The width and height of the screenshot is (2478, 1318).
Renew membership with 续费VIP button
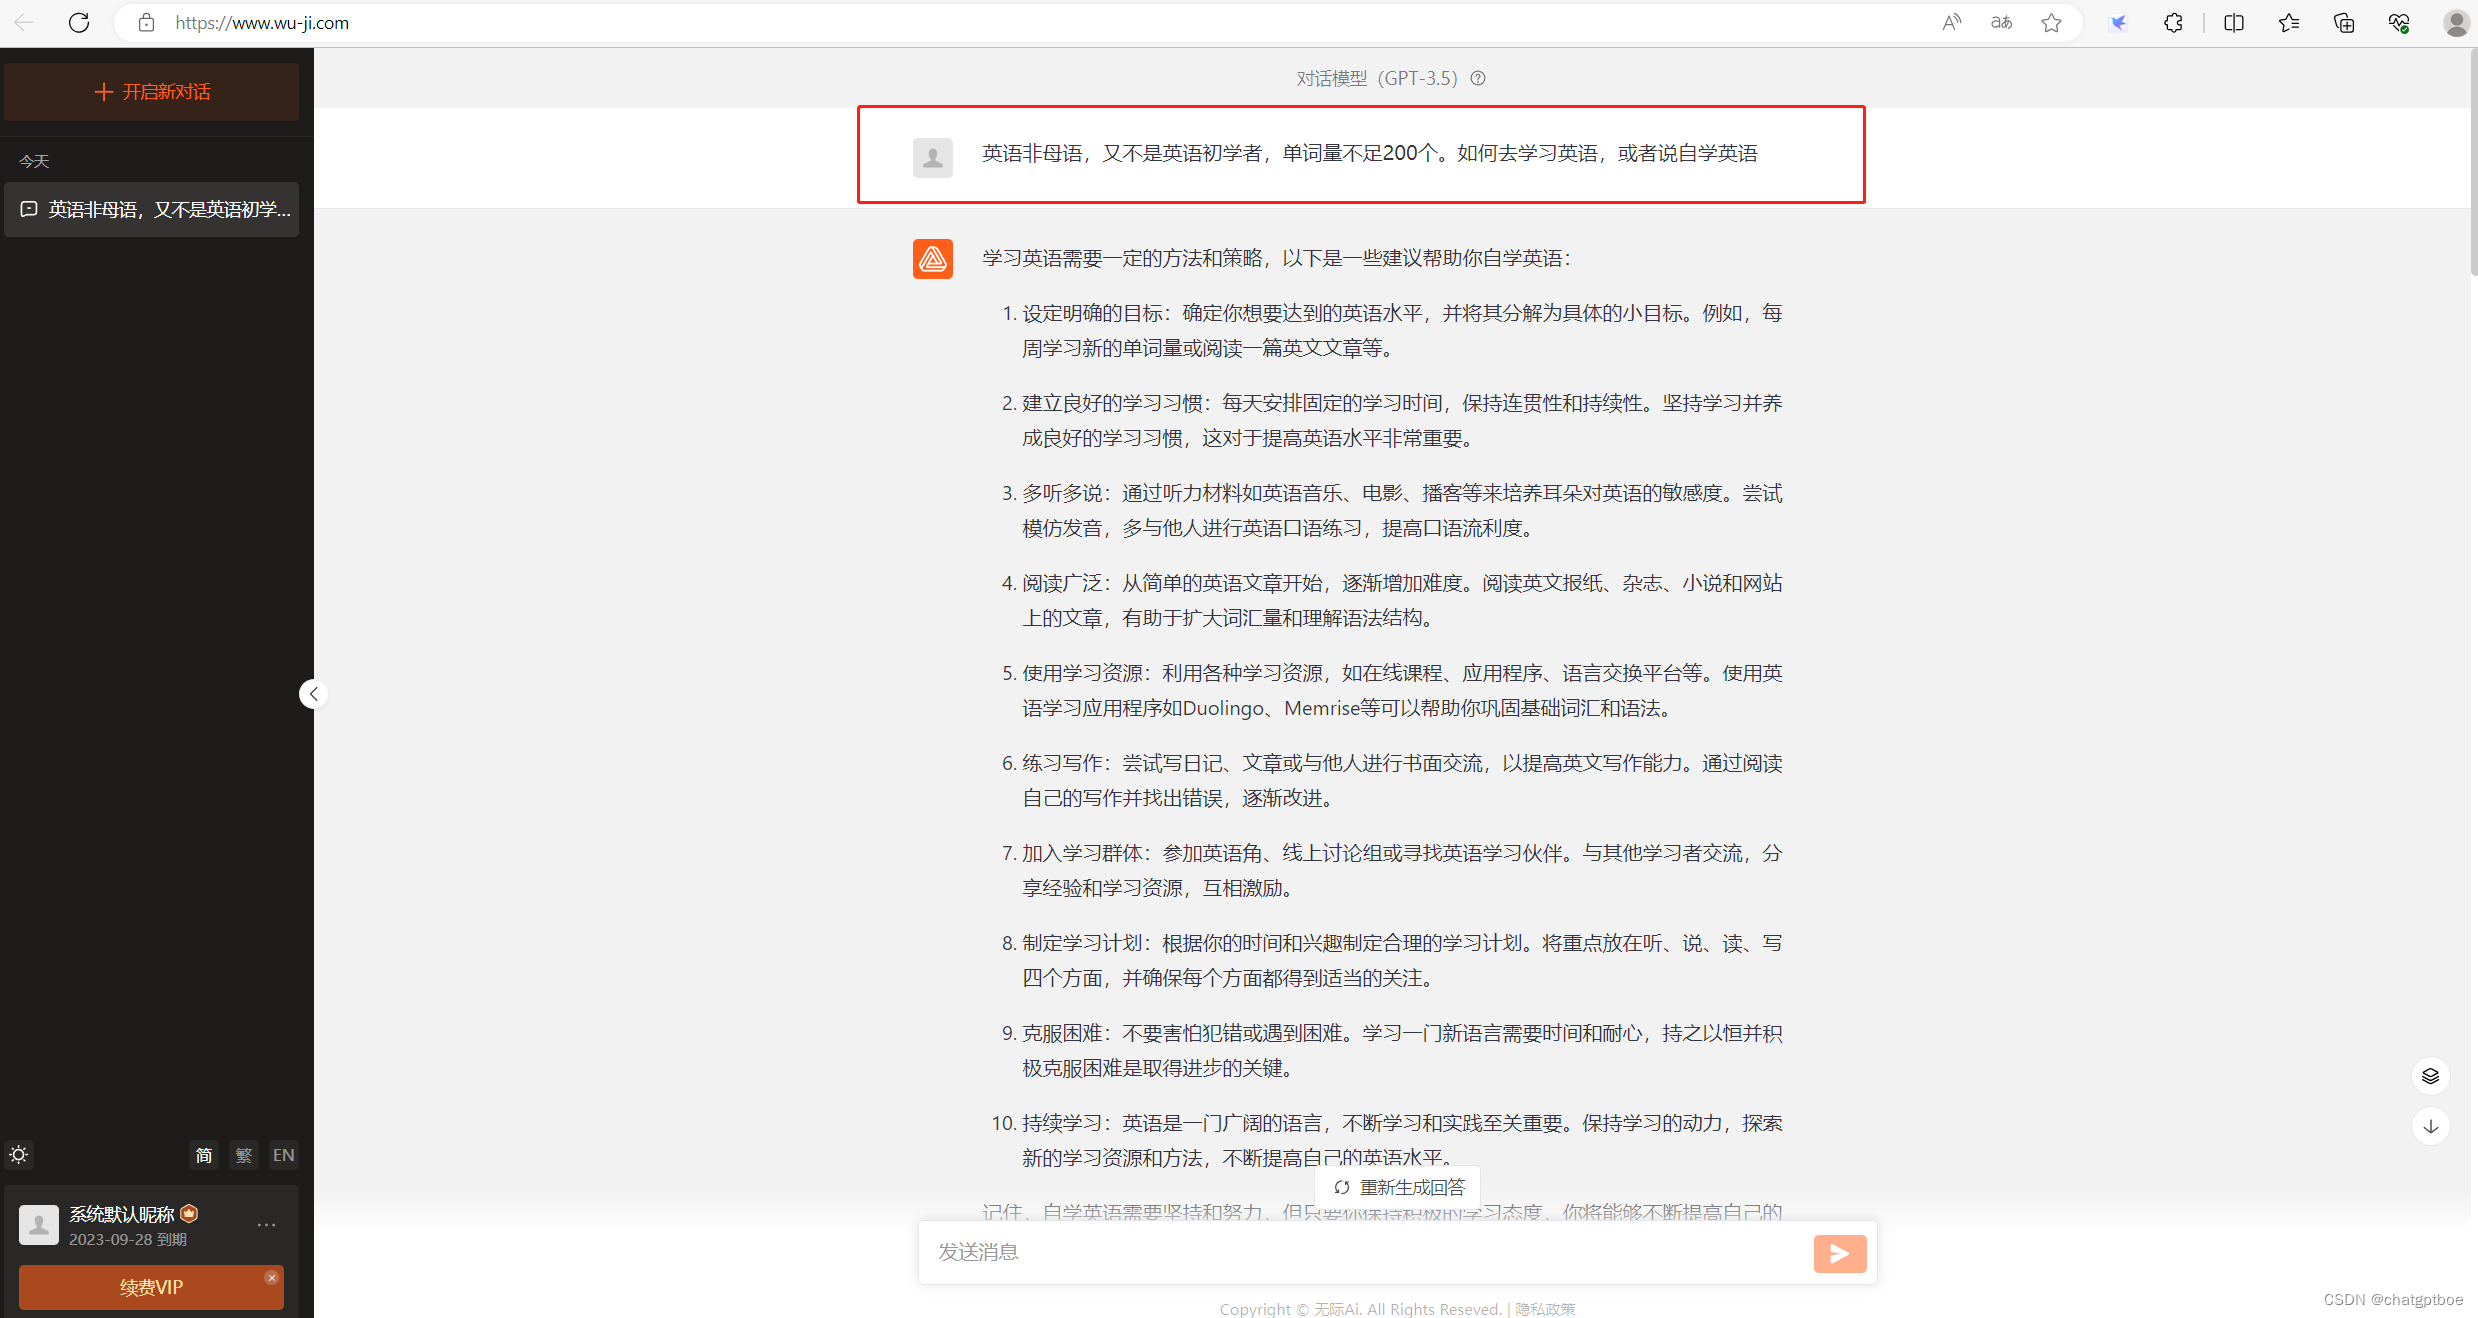tap(151, 1287)
